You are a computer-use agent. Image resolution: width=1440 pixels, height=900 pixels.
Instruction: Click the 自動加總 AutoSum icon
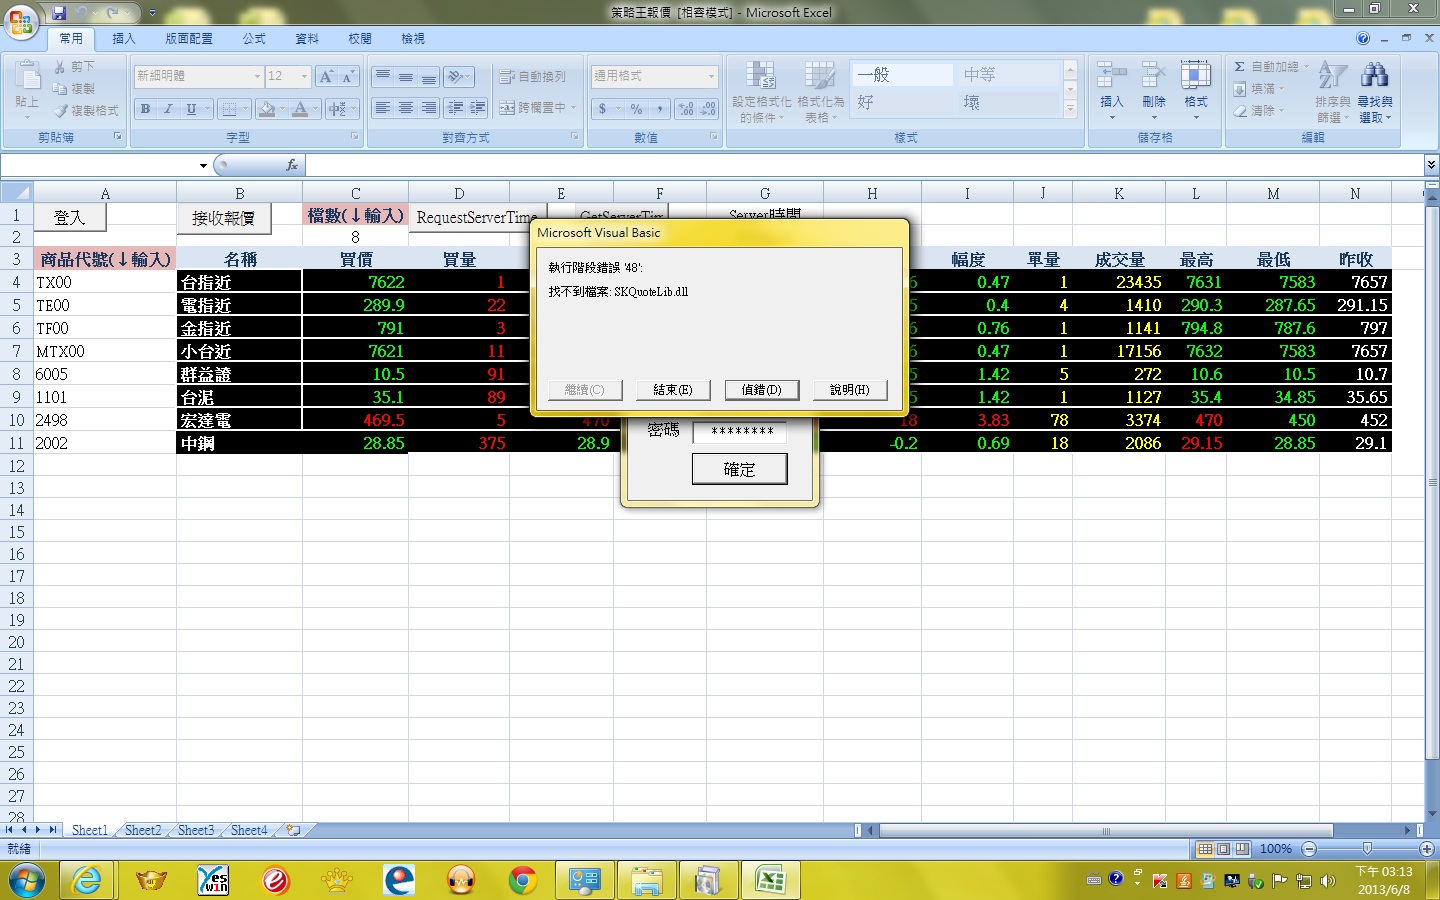[1240, 66]
